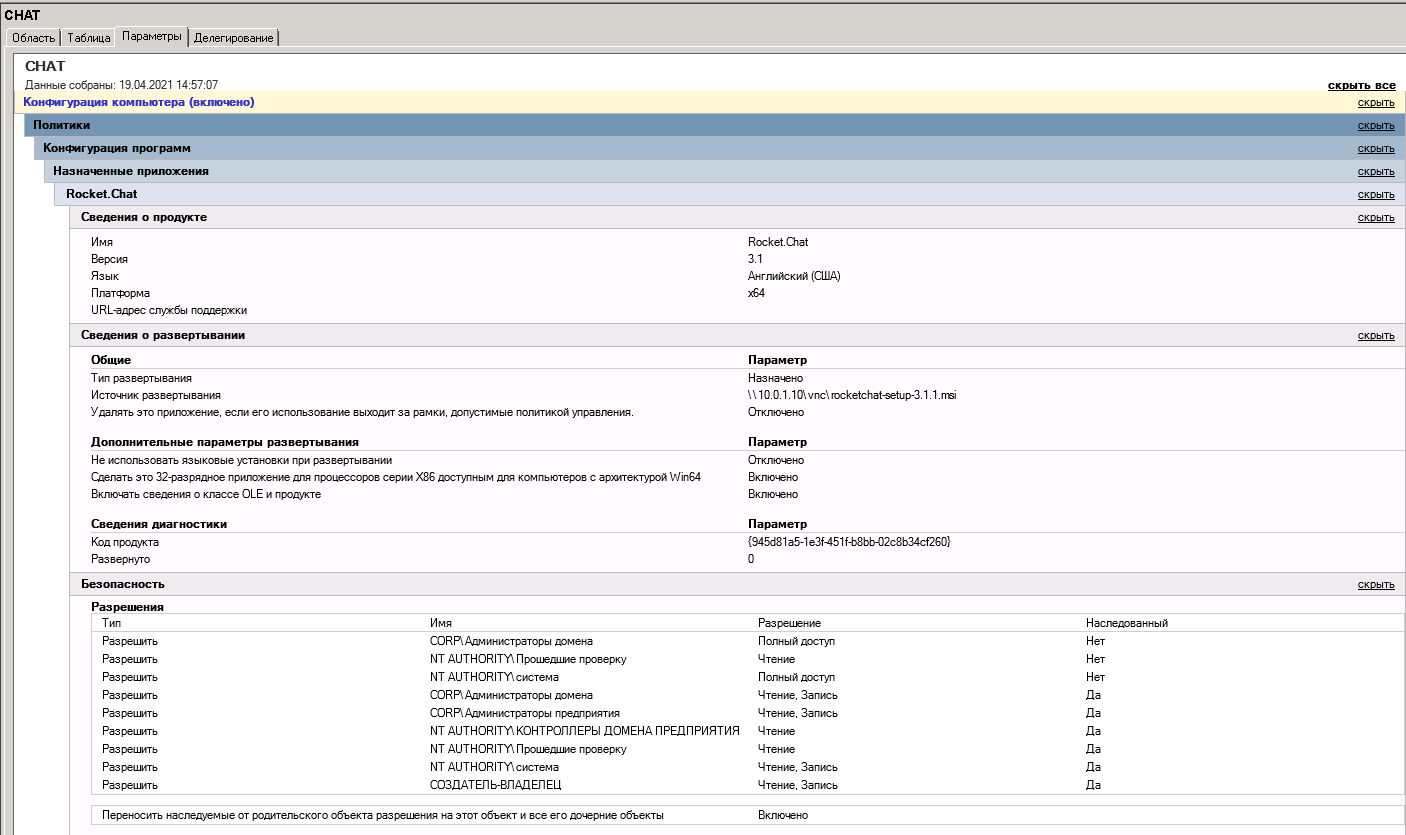Click the Сведения диагностики subsection heading
The height and width of the screenshot is (835, 1406).
point(159,524)
